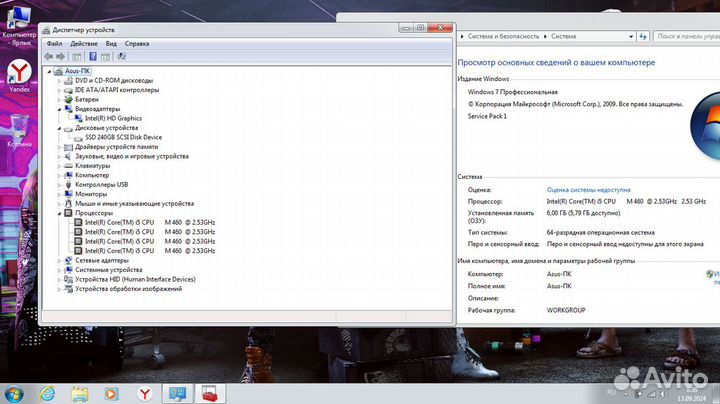
Task: Open Windows Explorer folder icon on taskbar
Action: pos(79,394)
